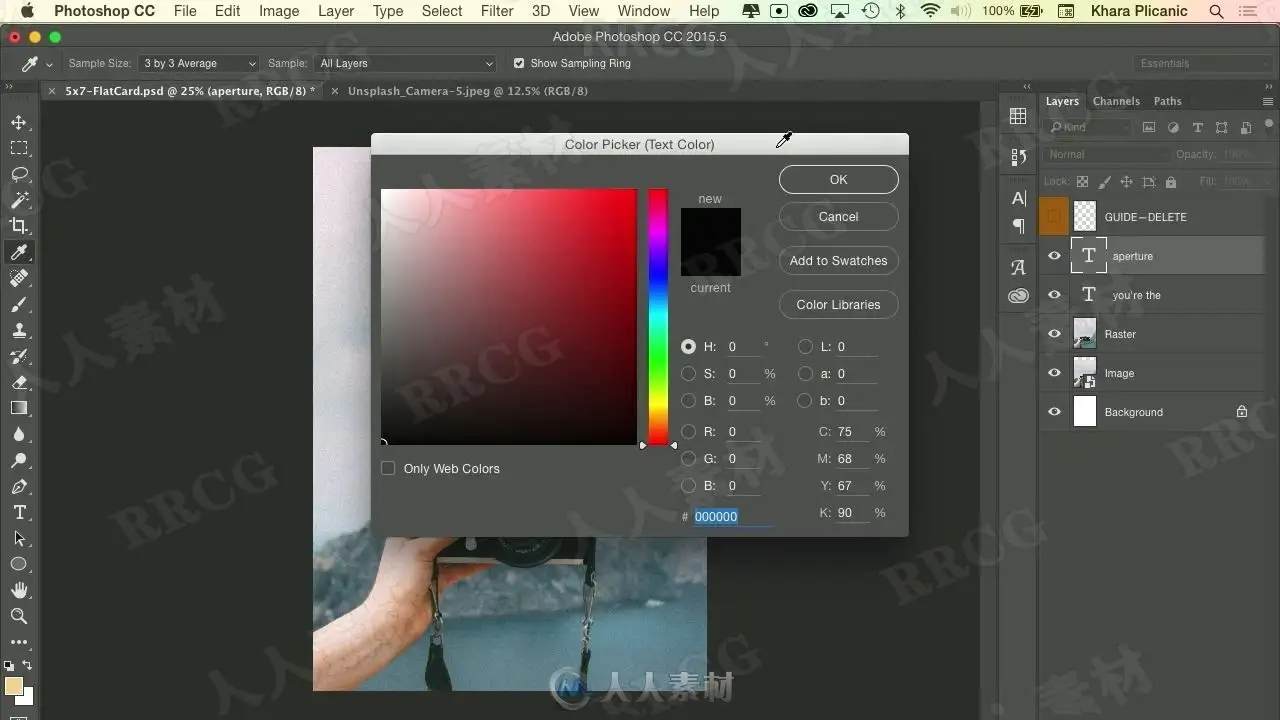Viewport: 1280px width, 720px height.
Task: Open the File menu
Action: (x=185, y=11)
